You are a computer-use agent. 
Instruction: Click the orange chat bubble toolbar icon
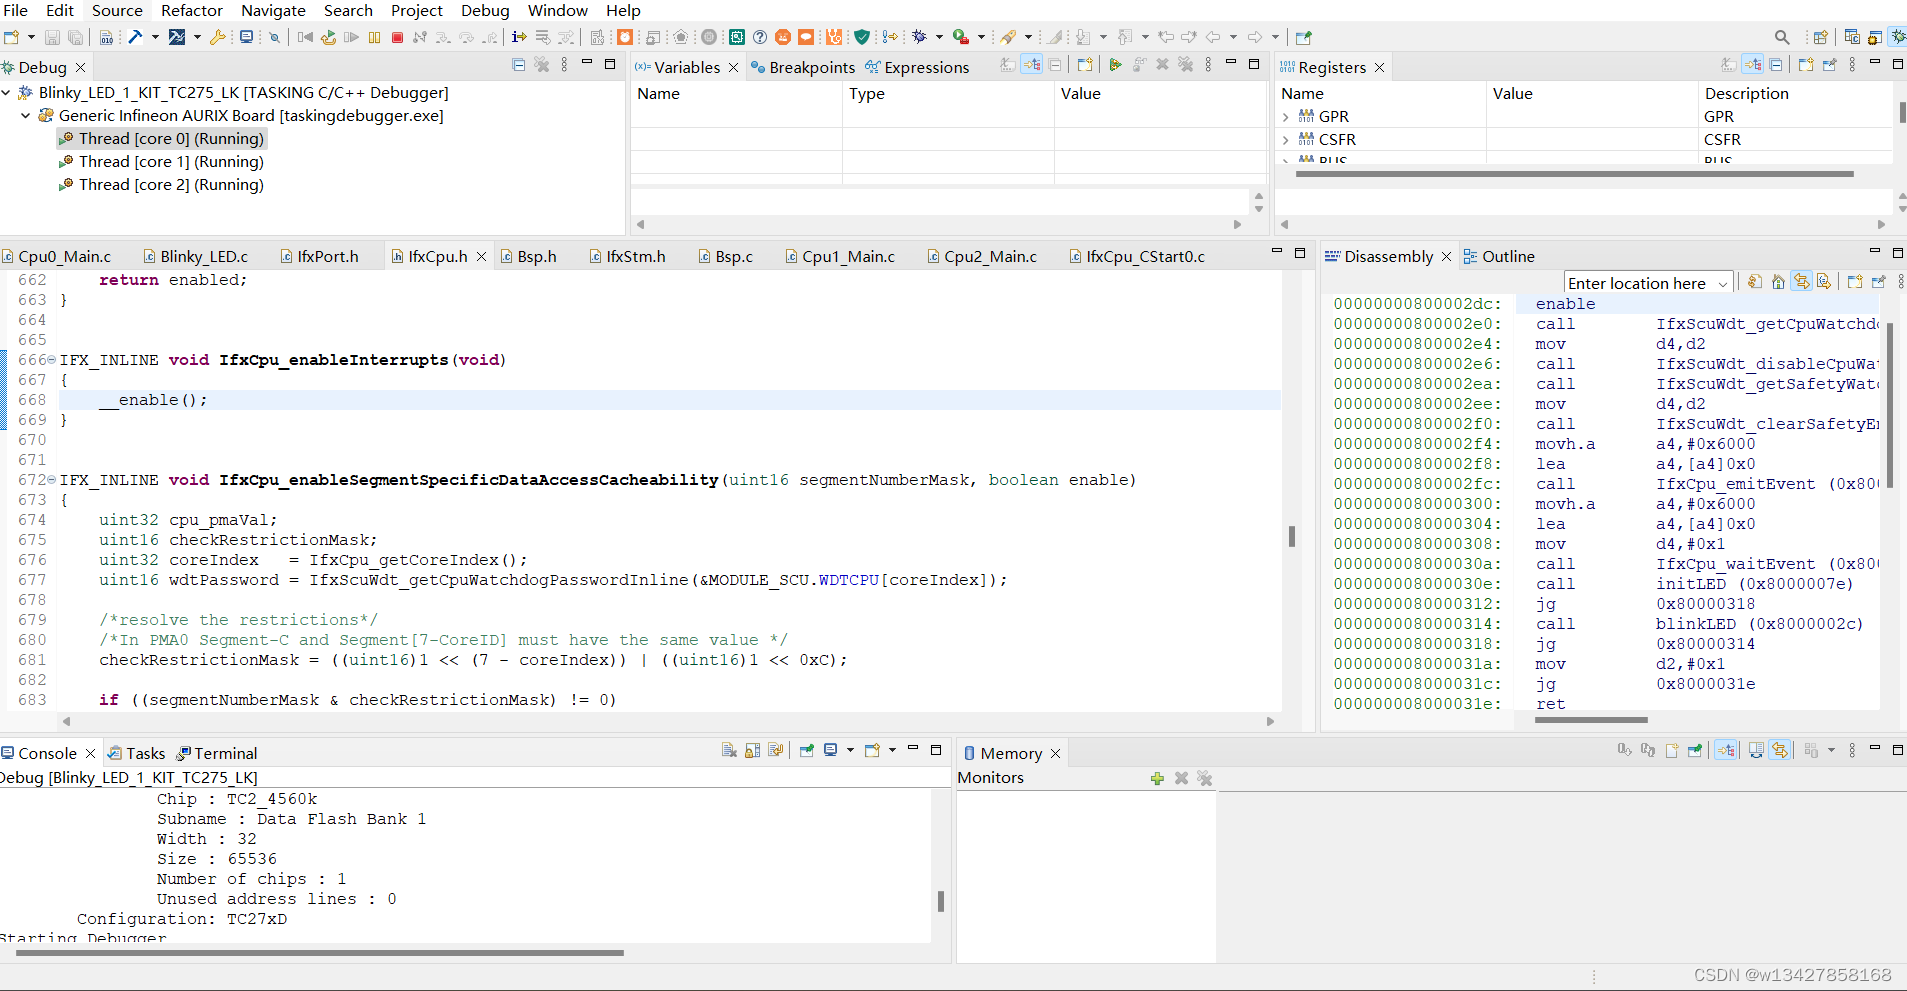pyautogui.click(x=806, y=37)
